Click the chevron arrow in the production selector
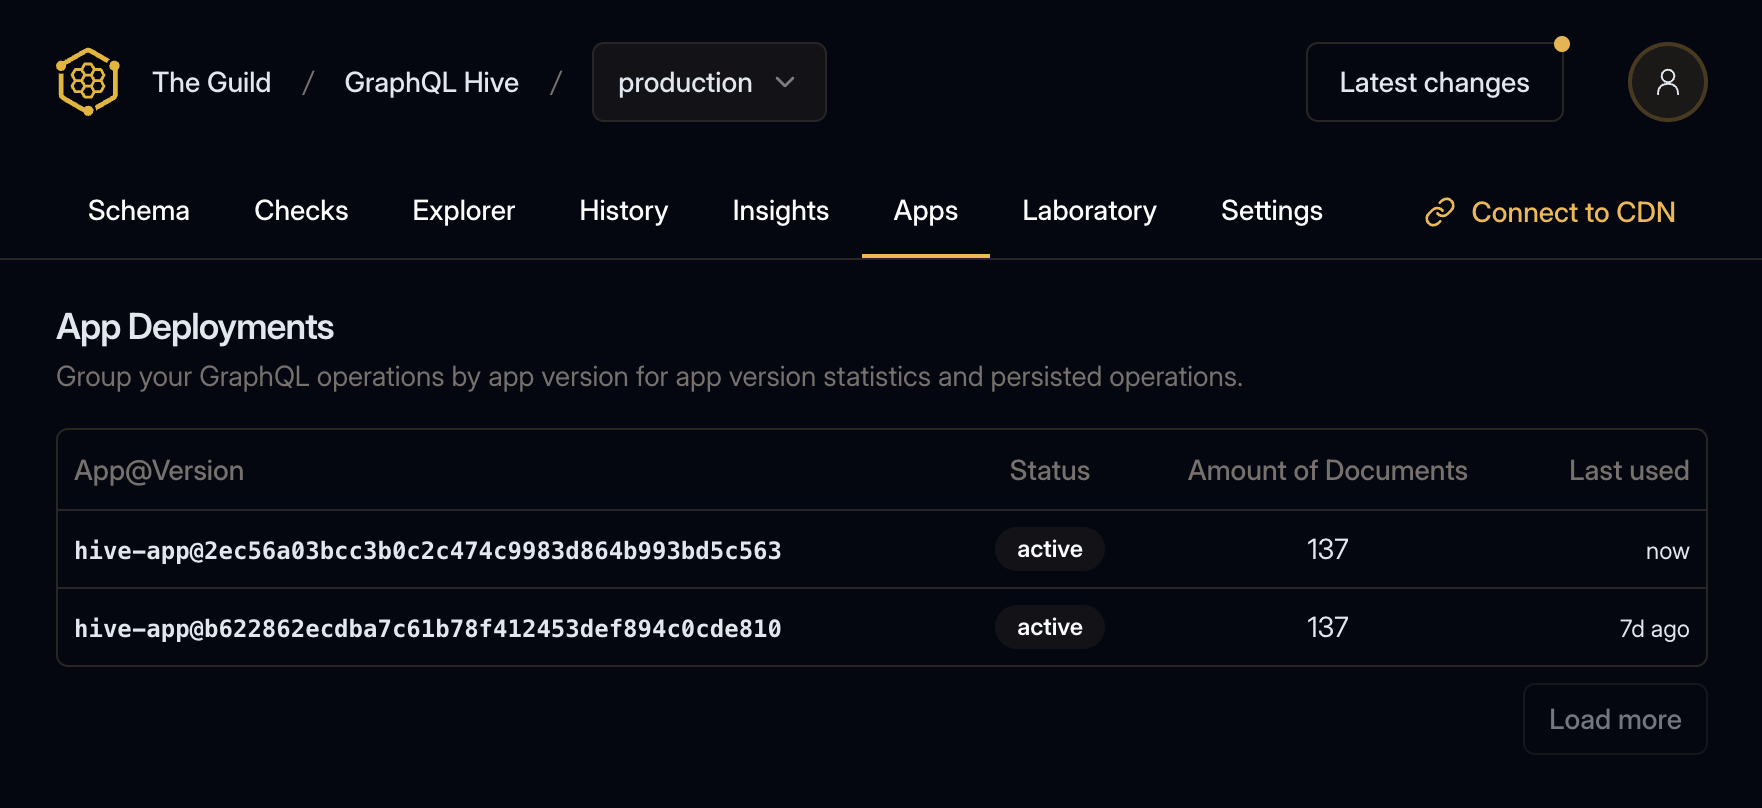Image resolution: width=1762 pixels, height=808 pixels. [785, 82]
